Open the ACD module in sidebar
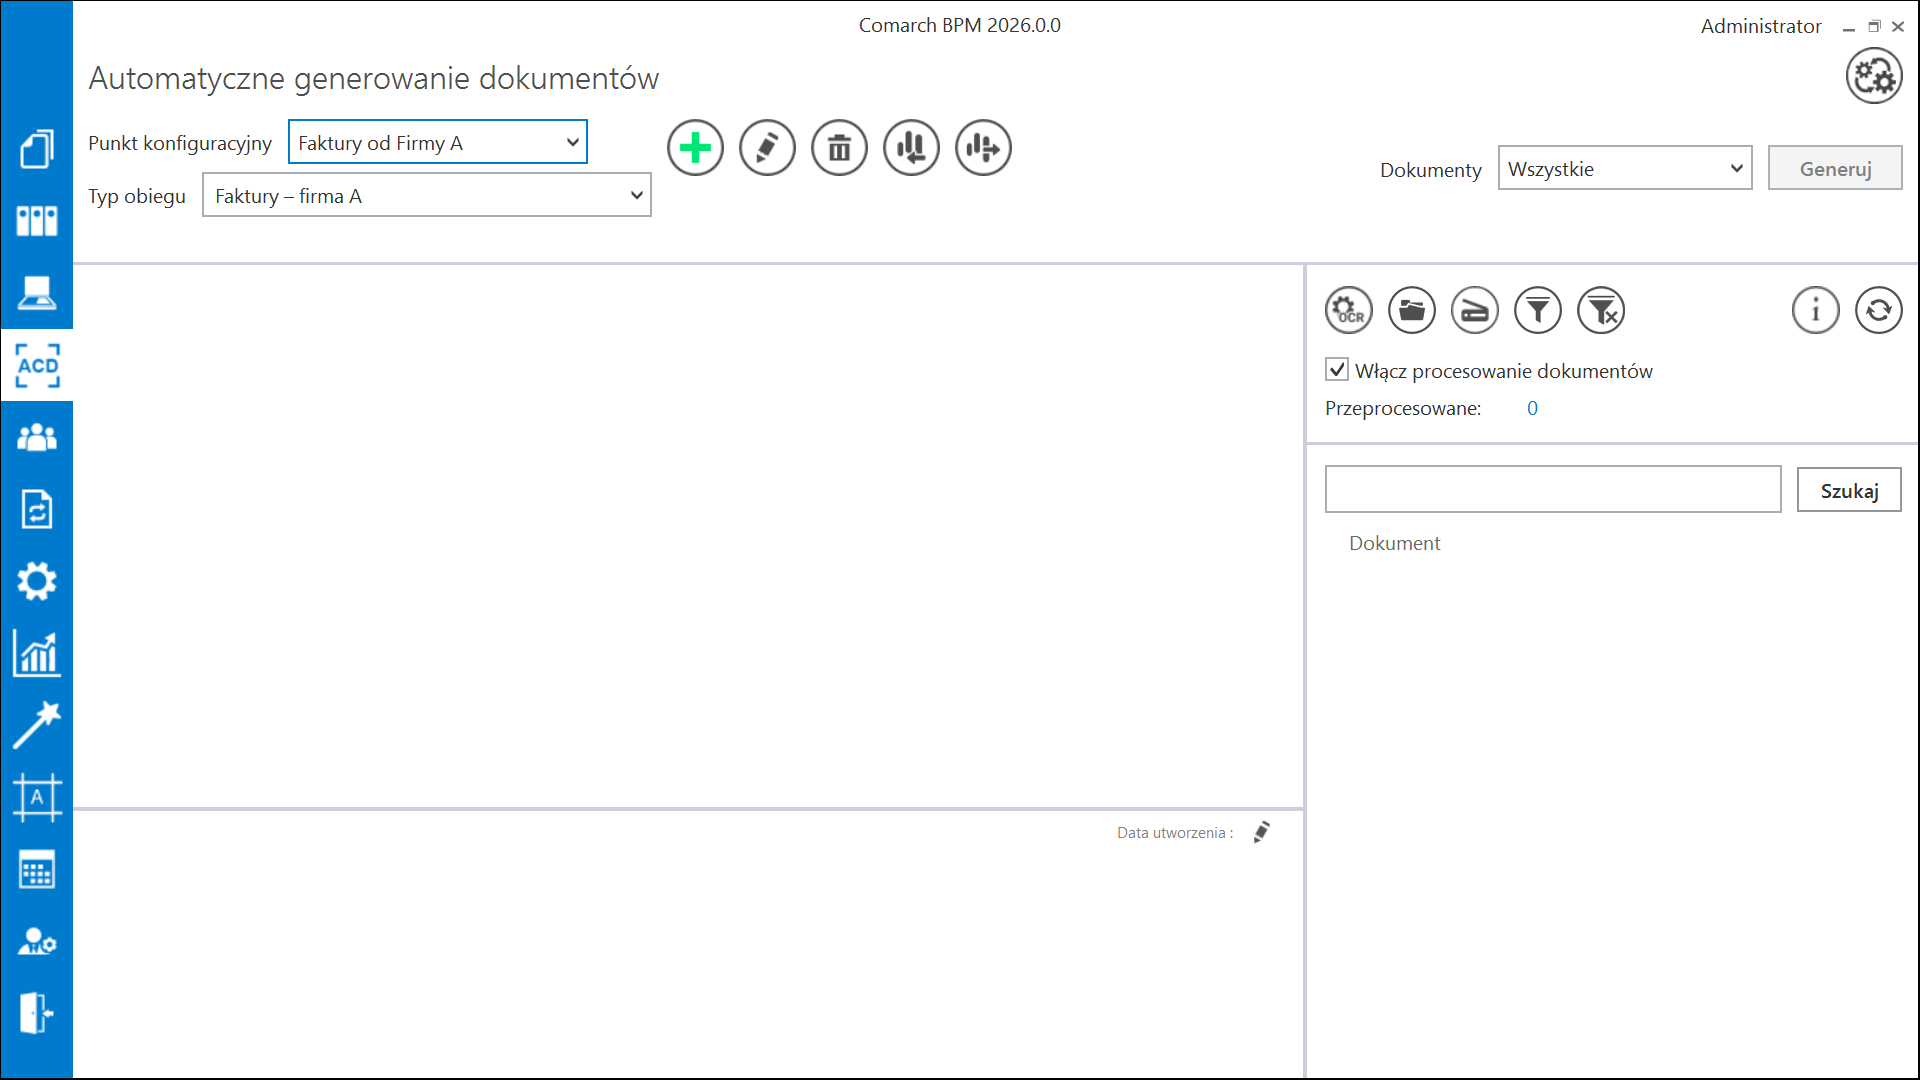The image size is (1920, 1080). click(37, 365)
